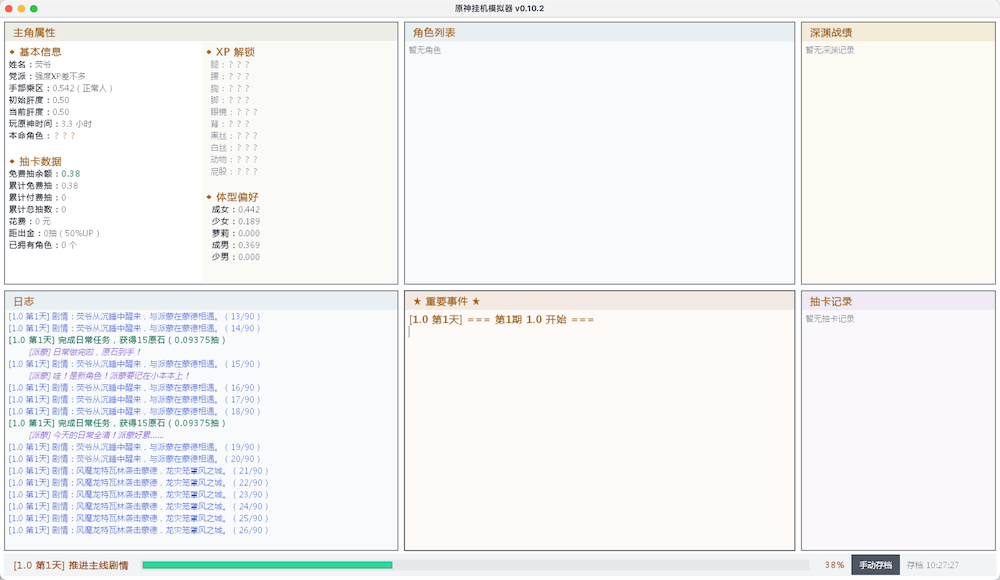The image size is (1000, 580).
Task: Click the log line 今天的日常全清
Action: tap(96, 435)
